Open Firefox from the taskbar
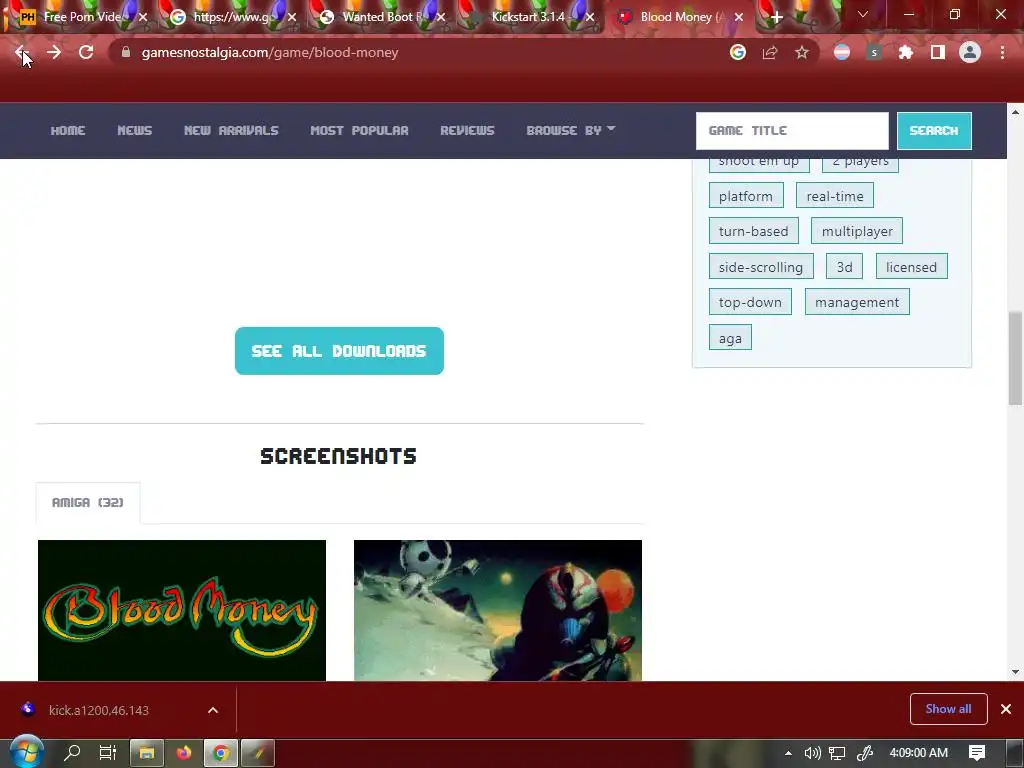1024x768 pixels. [x=184, y=753]
